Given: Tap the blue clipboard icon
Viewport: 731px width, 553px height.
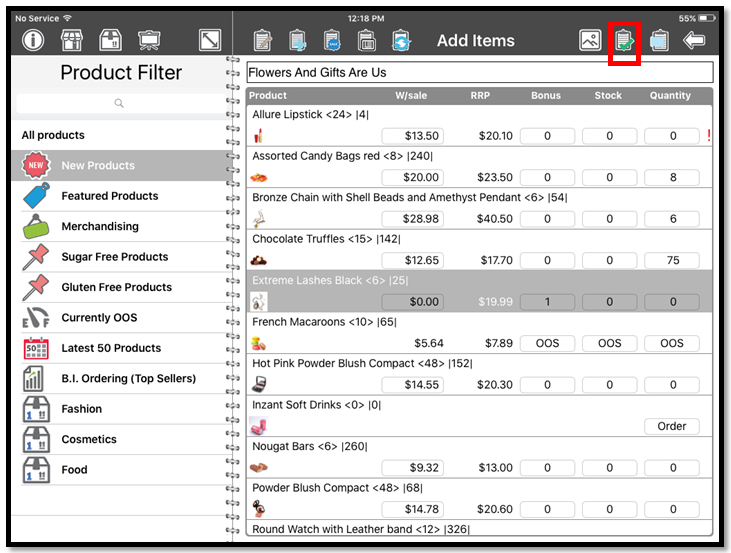Looking at the screenshot, I should coord(659,41).
